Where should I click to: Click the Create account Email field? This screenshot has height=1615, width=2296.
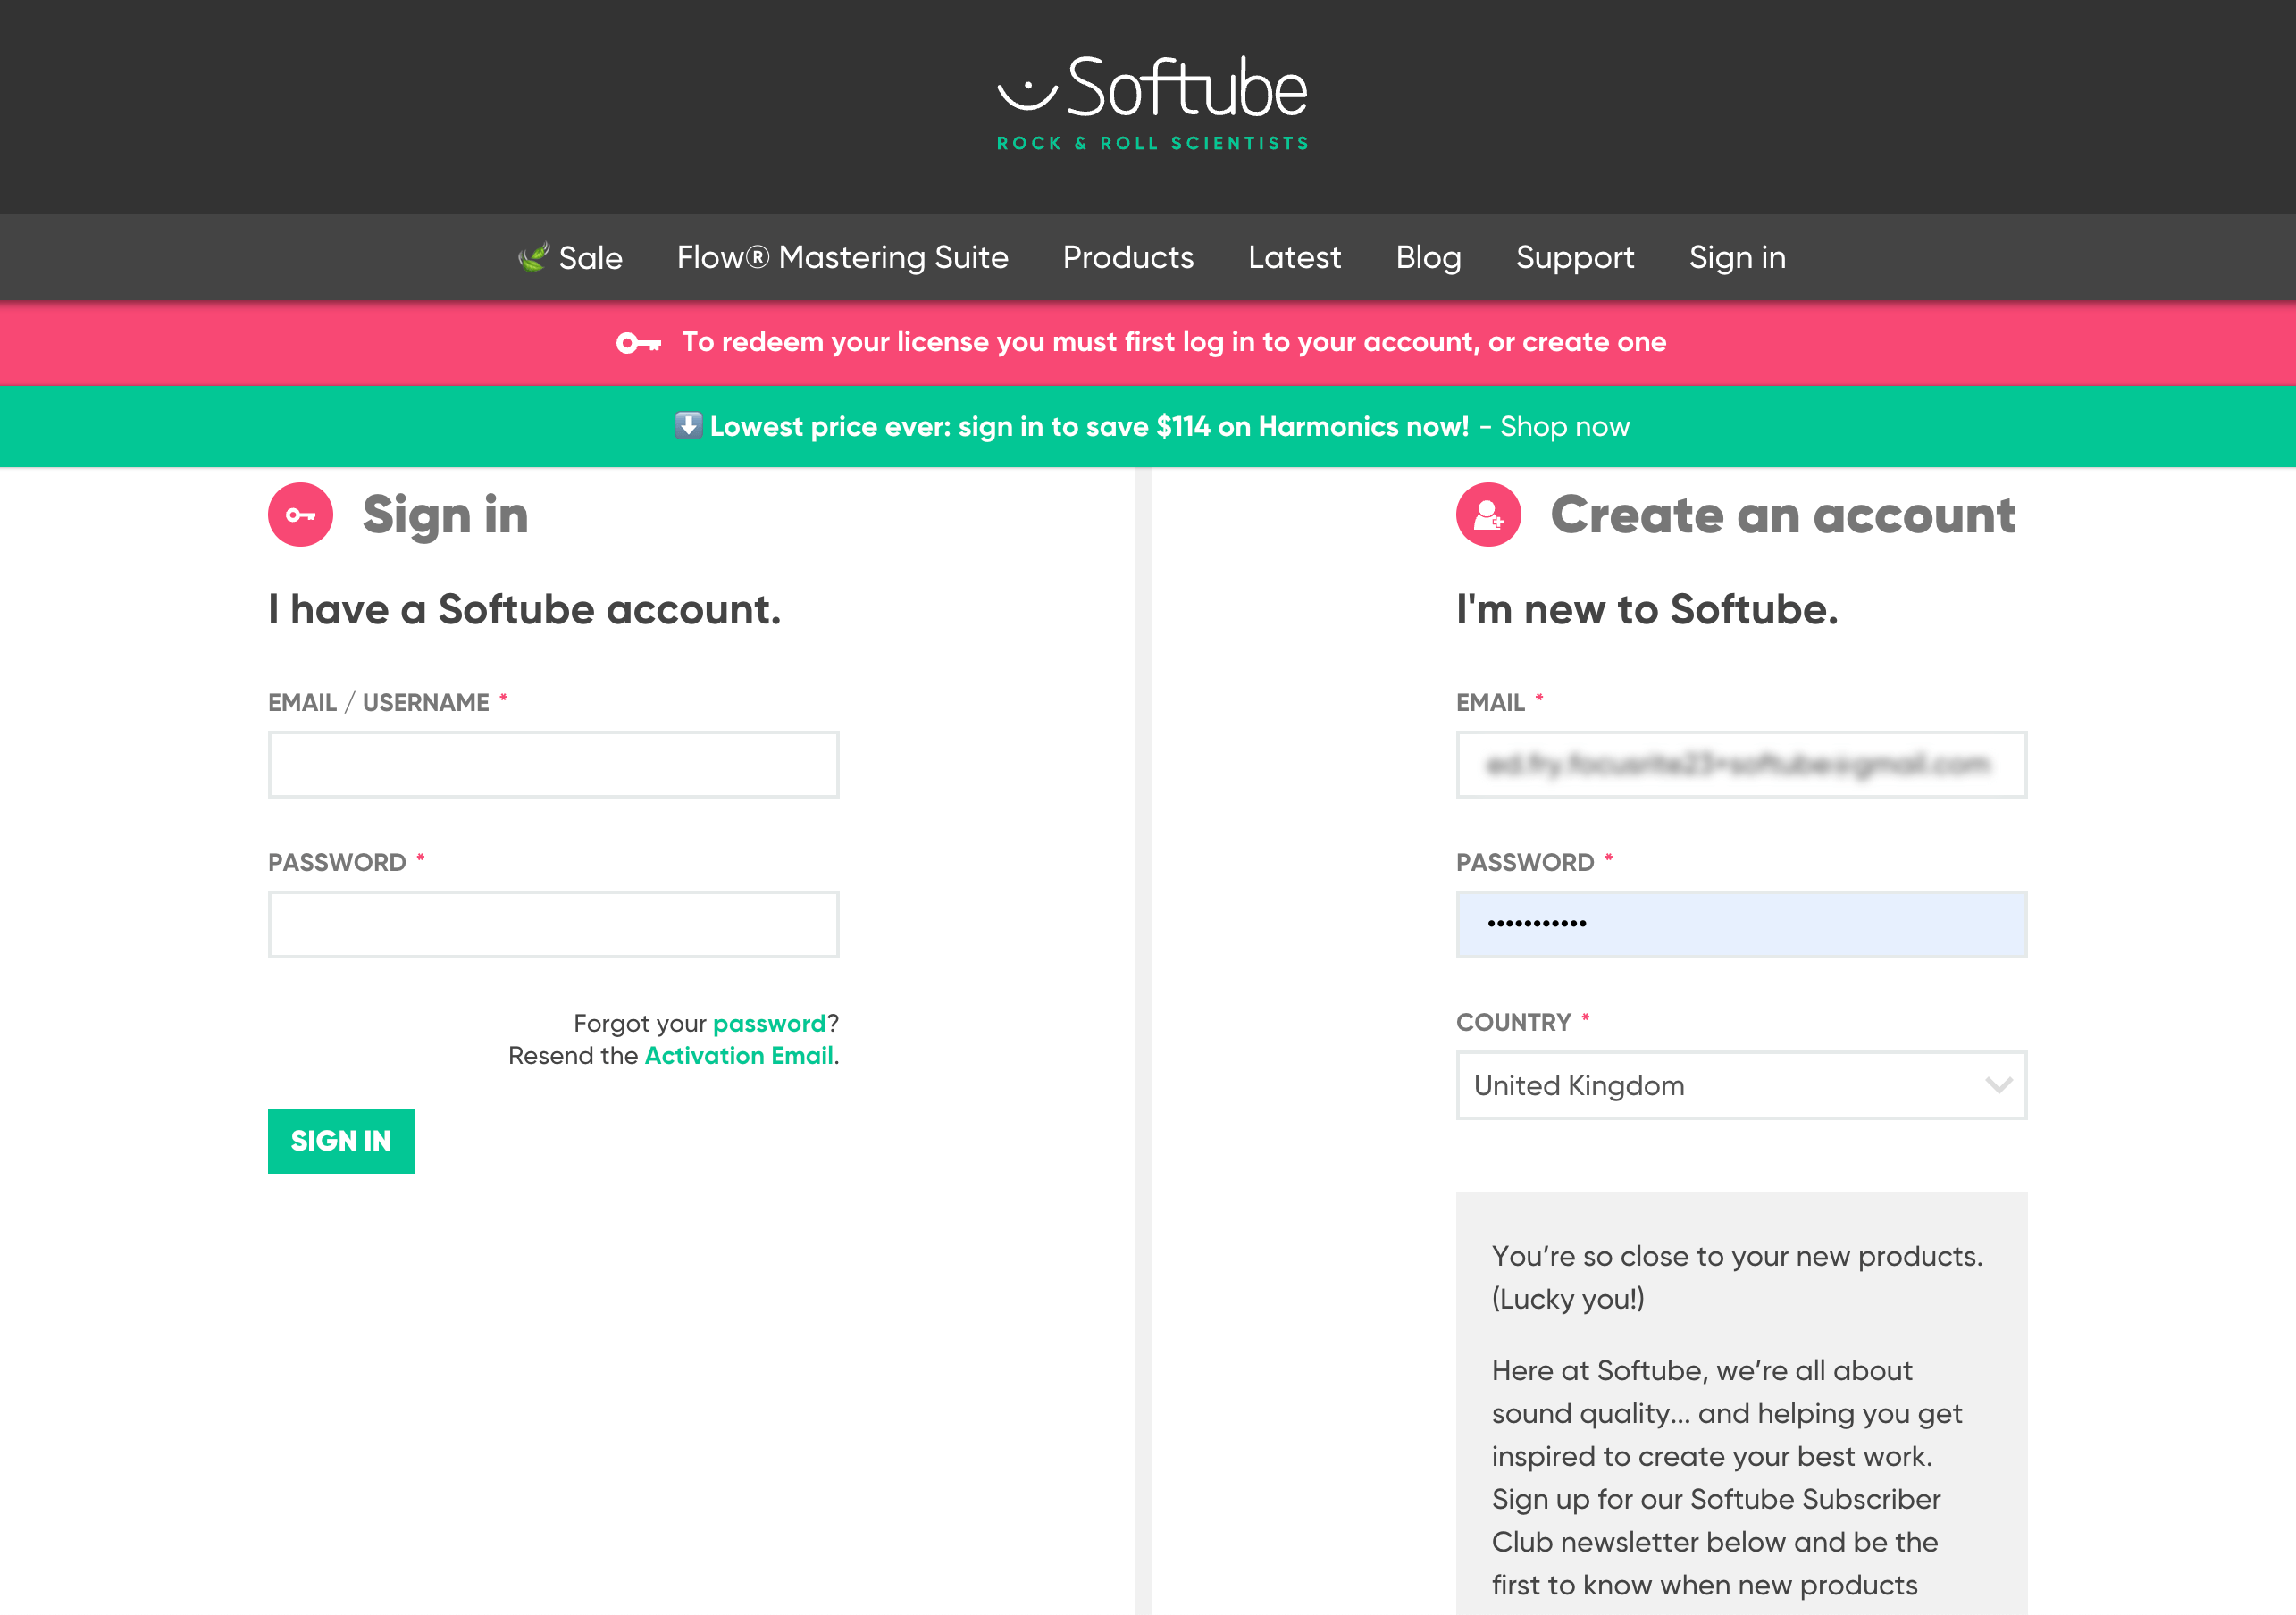pyautogui.click(x=1741, y=765)
